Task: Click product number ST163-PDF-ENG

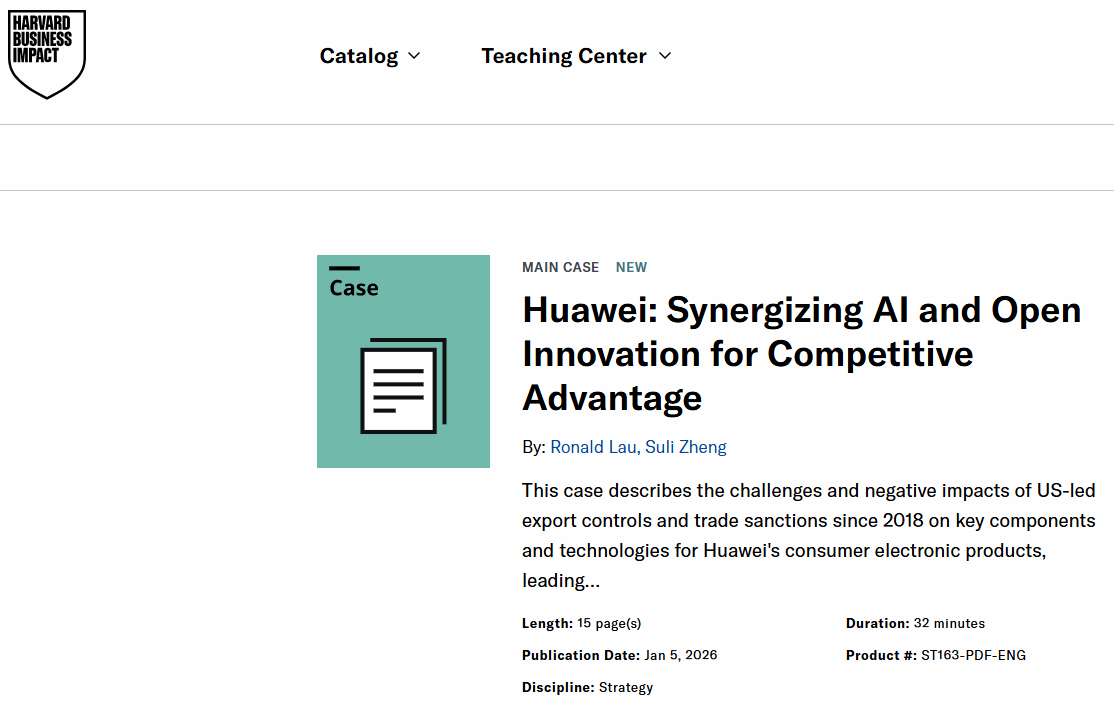Action: (972, 655)
